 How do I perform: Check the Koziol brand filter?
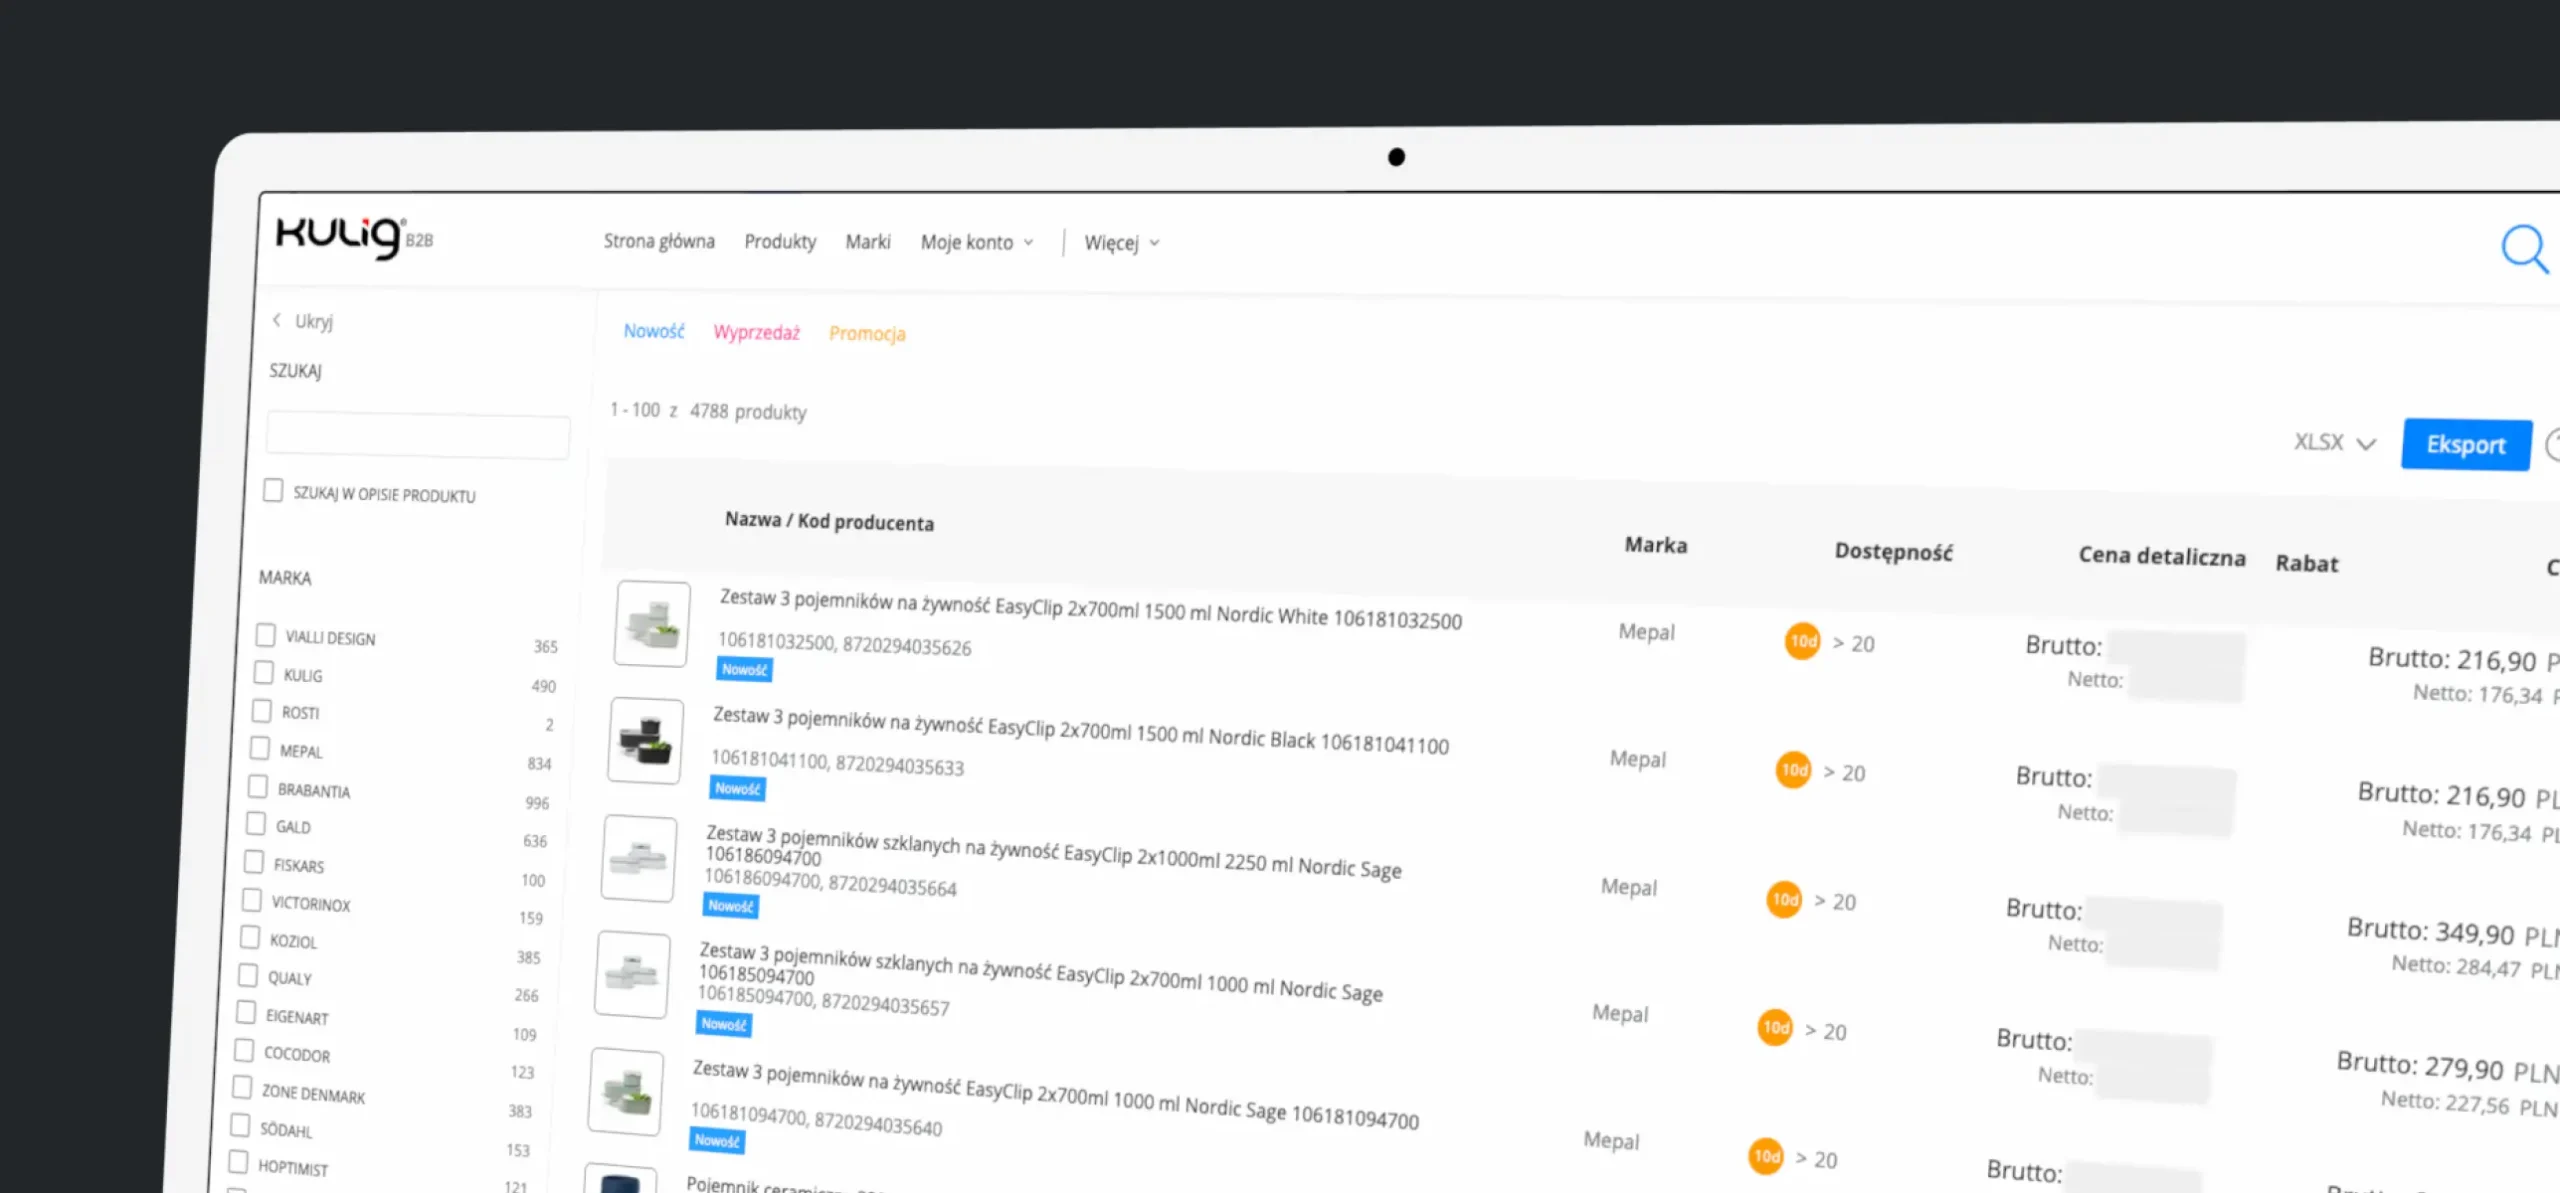point(249,937)
